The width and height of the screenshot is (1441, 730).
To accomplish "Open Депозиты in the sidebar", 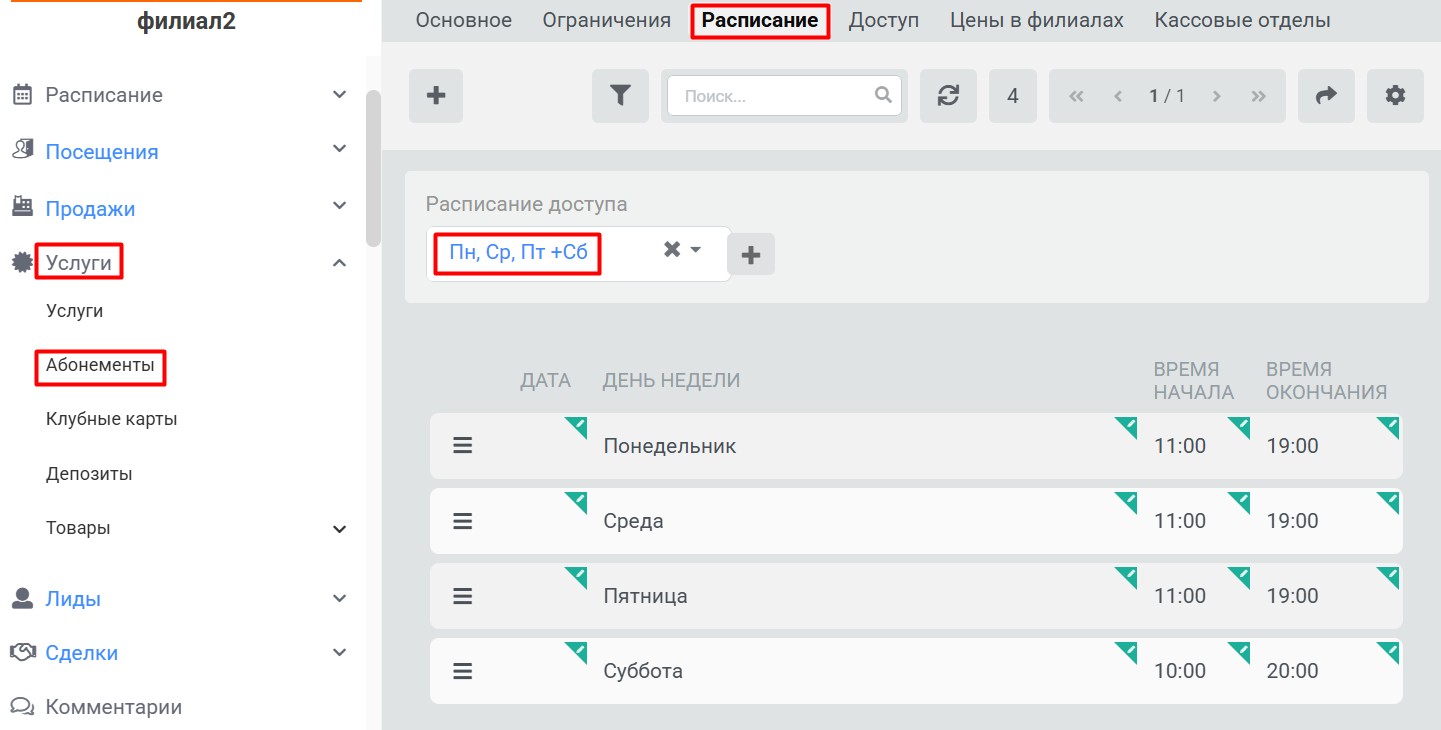I will coord(89,474).
